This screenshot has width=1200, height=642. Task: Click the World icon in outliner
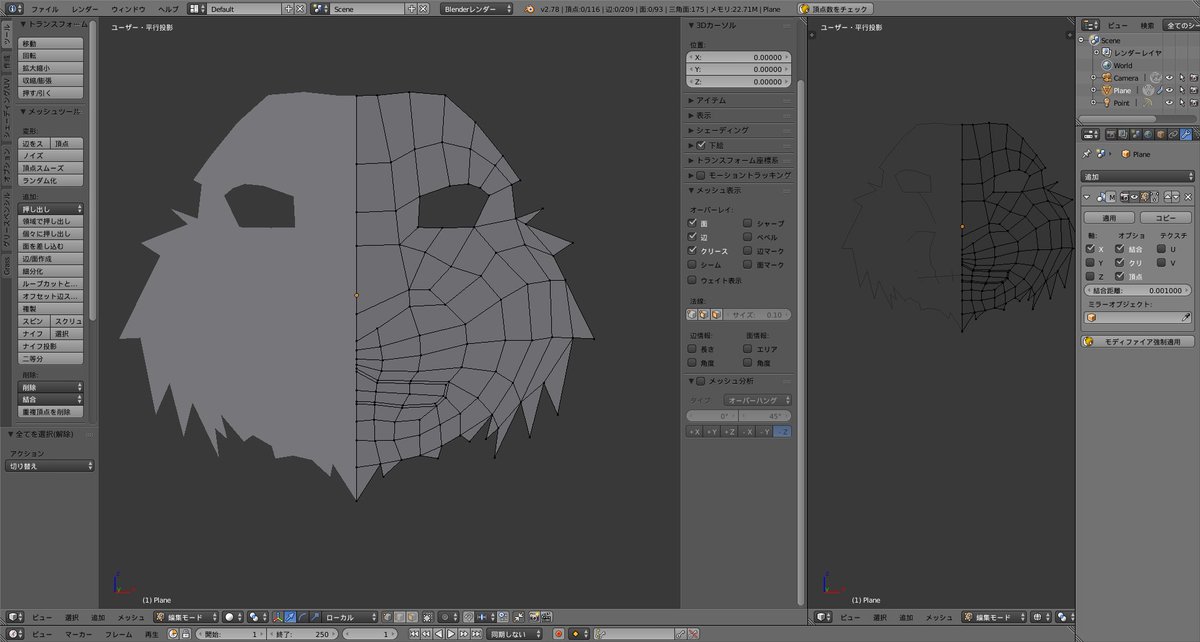point(1106,65)
